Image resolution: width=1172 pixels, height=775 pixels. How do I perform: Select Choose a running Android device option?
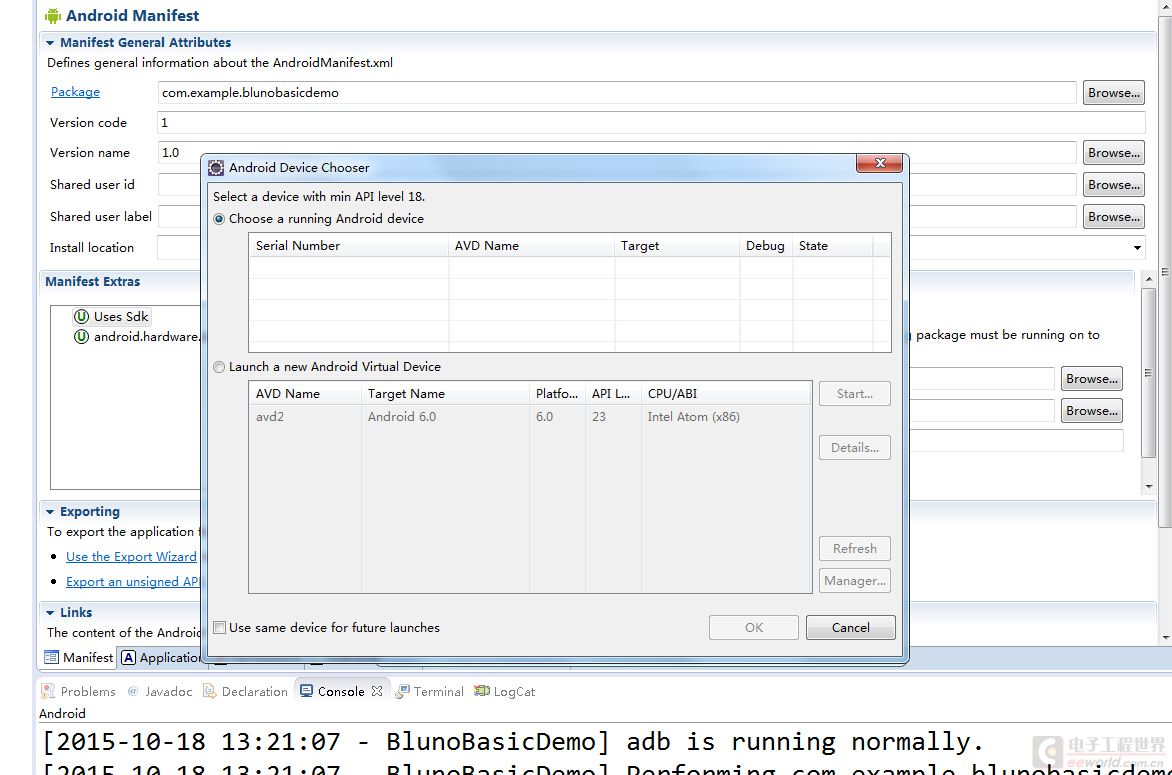point(219,219)
